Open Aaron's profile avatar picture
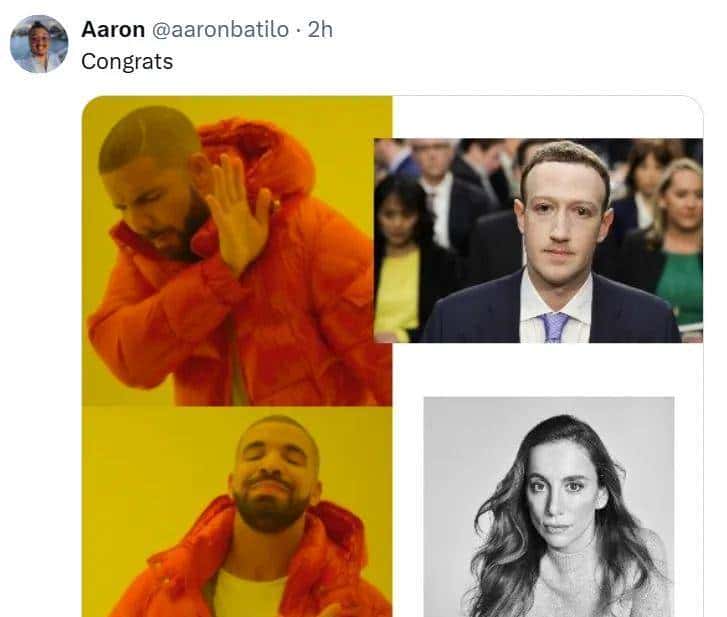Screen dimensions: 727x617 click(39, 45)
